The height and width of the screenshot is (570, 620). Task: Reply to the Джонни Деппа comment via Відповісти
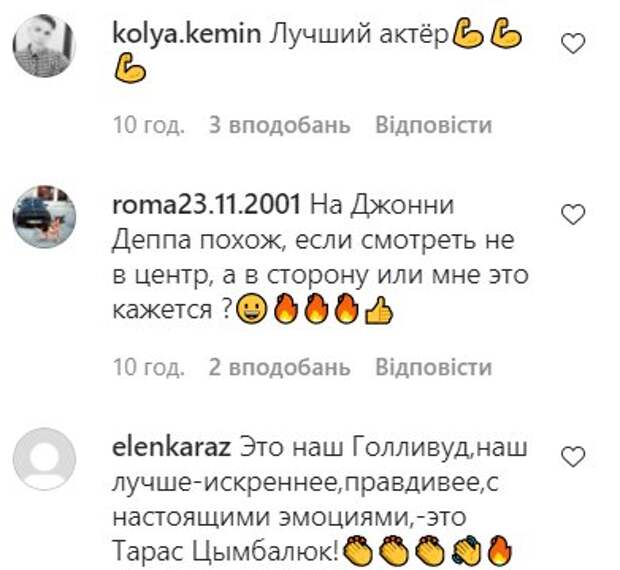point(434,367)
